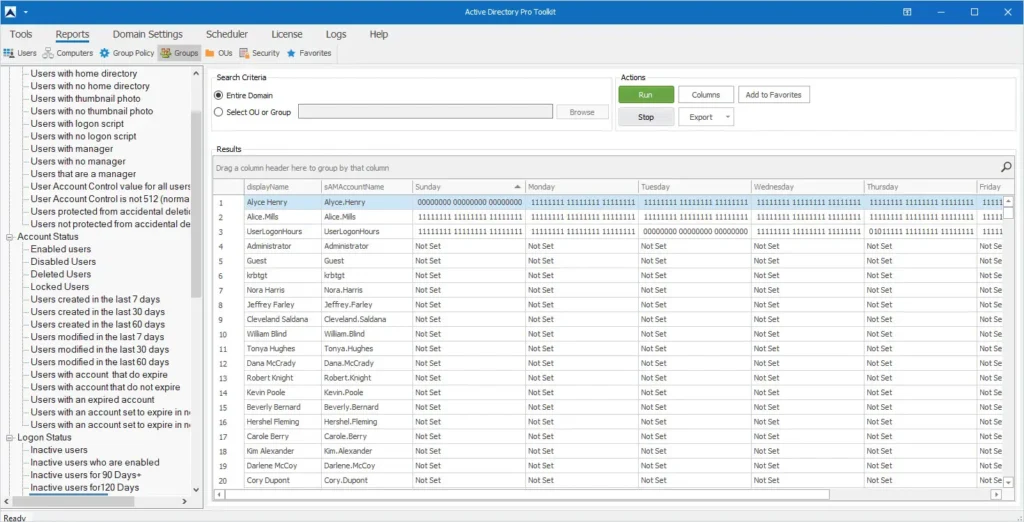The width and height of the screenshot is (1024, 522).
Task: Click the sAMAccountName column header
Action: coord(367,187)
